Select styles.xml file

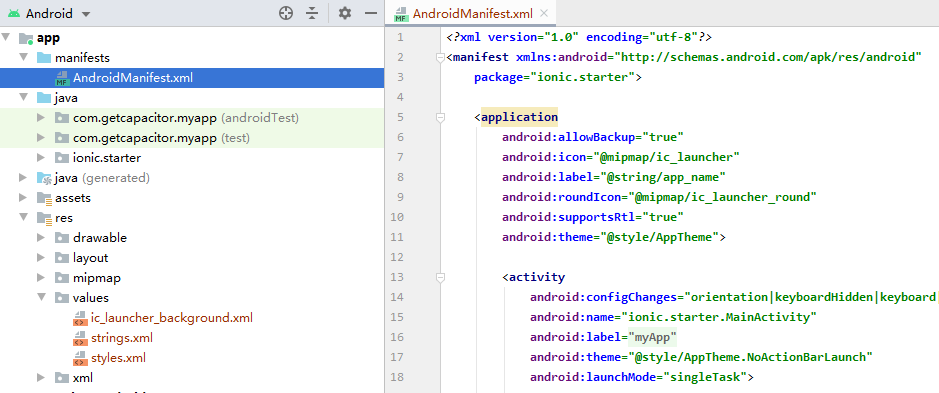pyautogui.click(x=118, y=358)
